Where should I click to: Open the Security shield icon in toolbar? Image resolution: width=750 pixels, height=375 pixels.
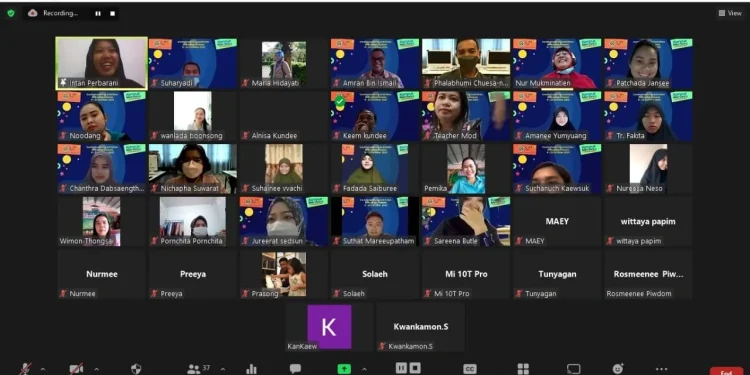(x=136, y=369)
